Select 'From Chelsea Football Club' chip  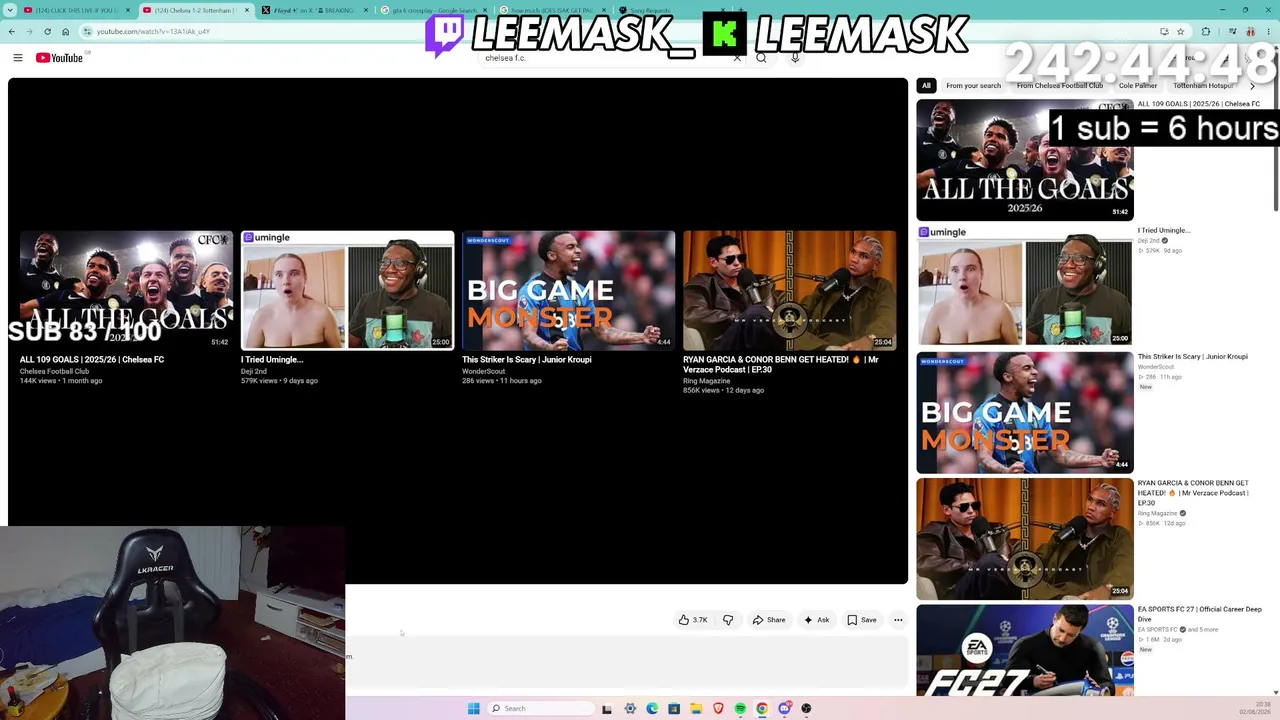[1060, 86]
